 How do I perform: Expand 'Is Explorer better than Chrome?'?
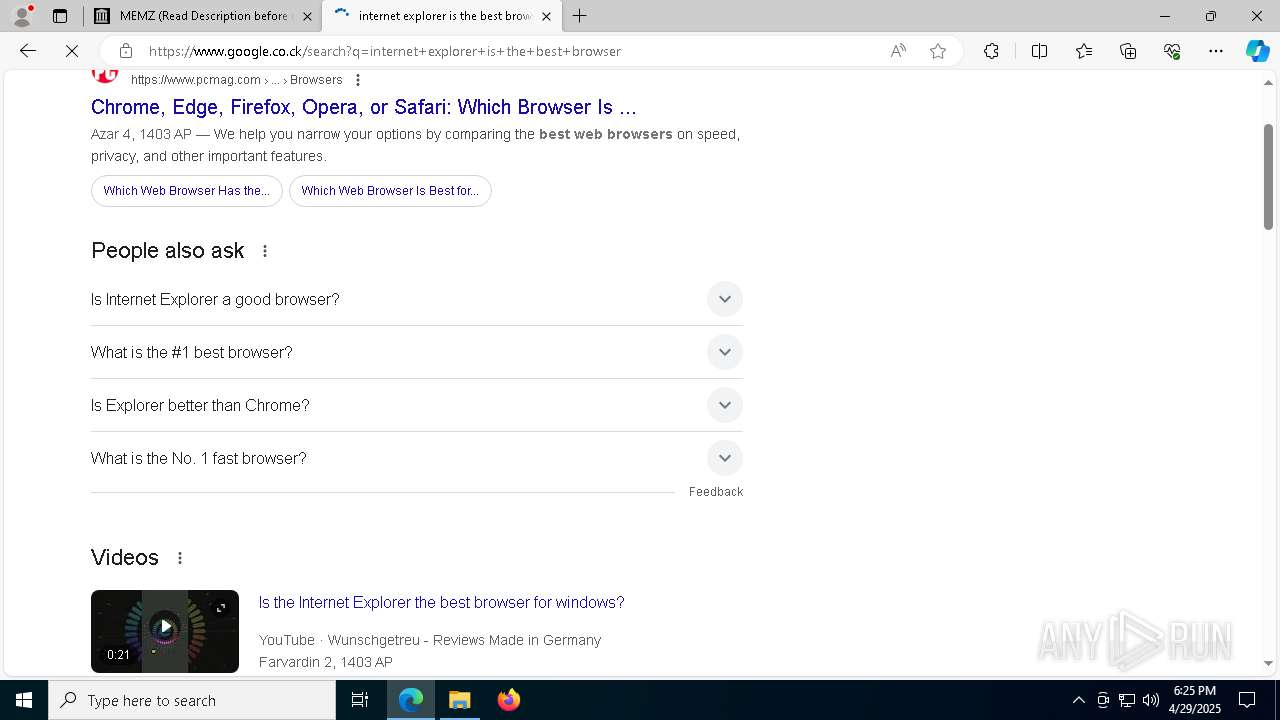417,405
